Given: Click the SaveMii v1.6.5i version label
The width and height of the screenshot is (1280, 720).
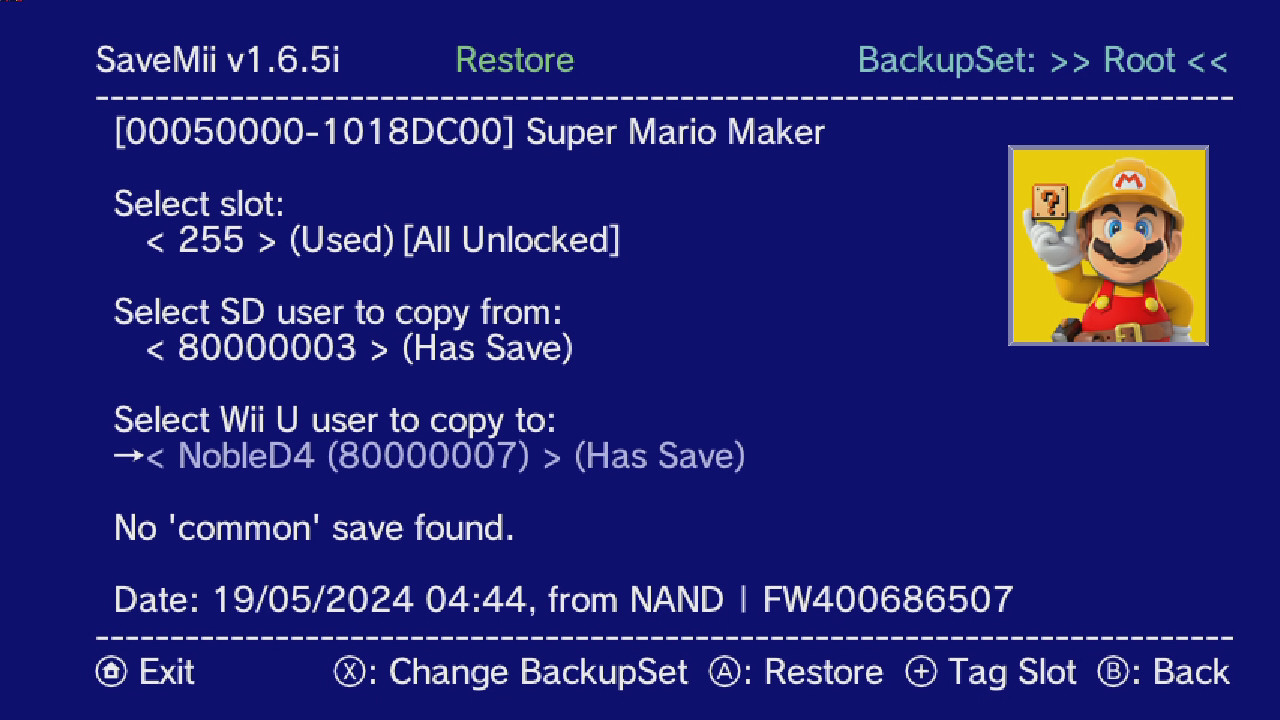Looking at the screenshot, I should [215, 60].
